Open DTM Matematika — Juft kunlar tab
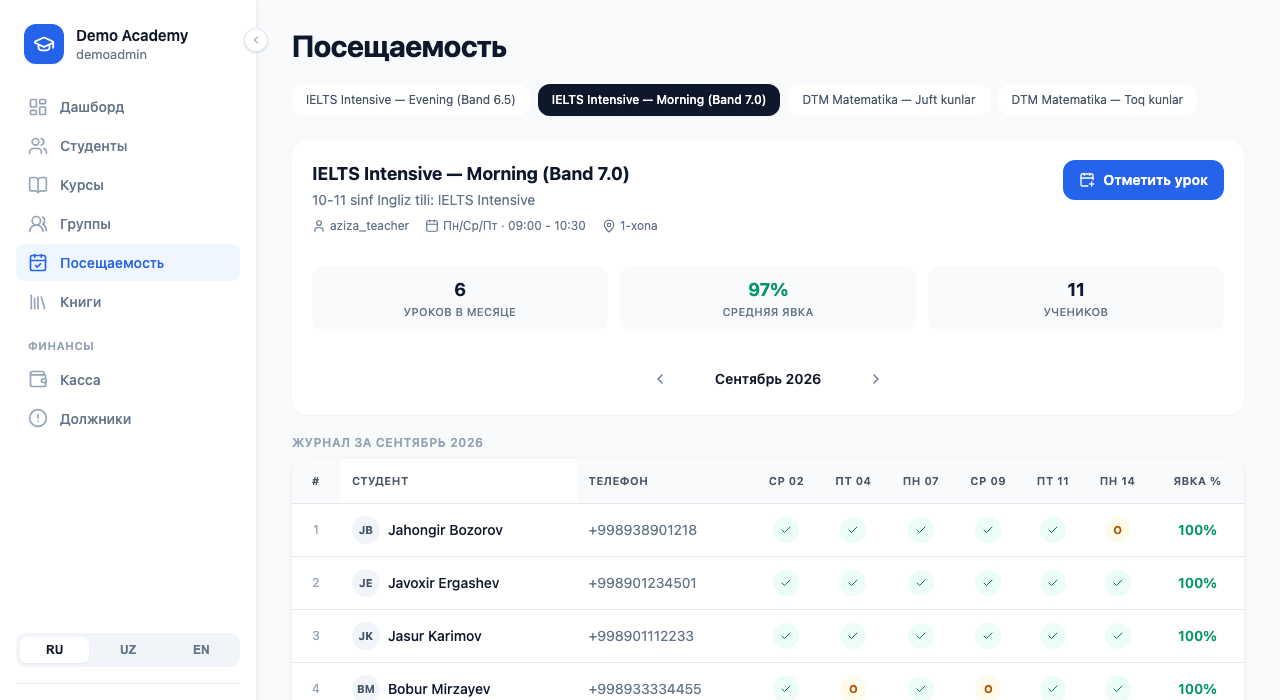1280x700 pixels. [889, 100]
